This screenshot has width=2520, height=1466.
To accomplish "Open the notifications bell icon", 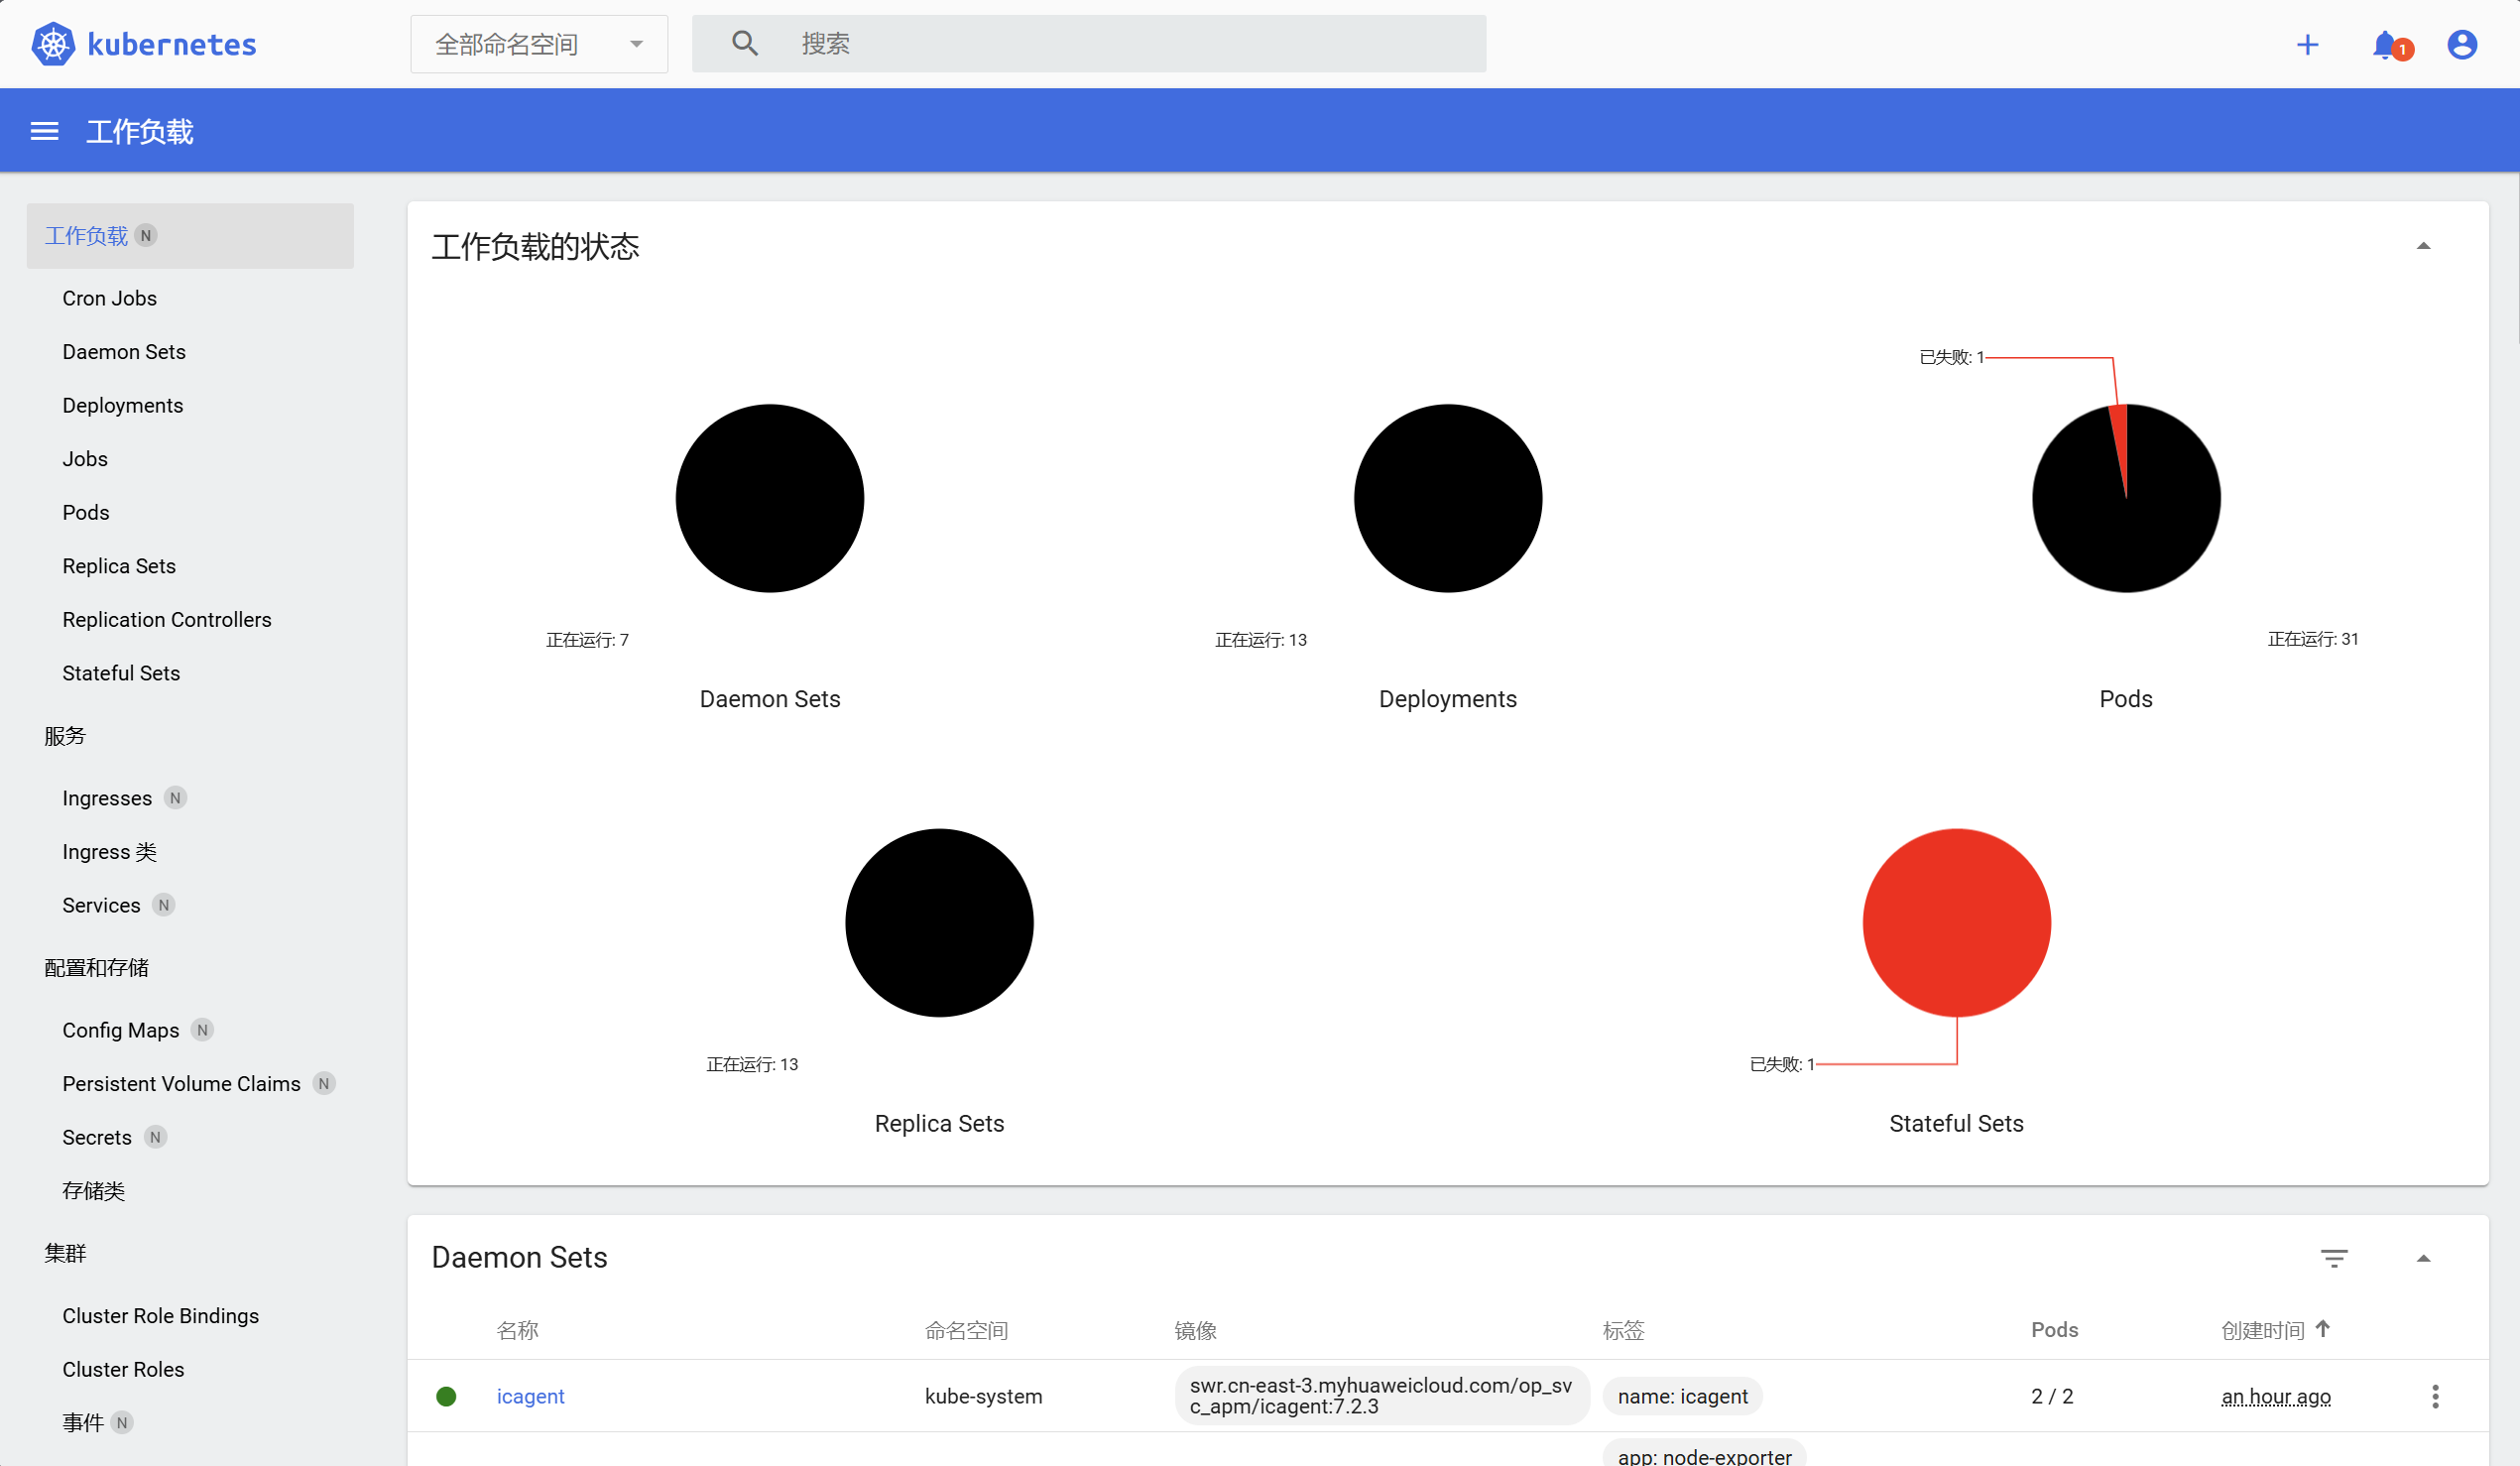I will 2386,44.
